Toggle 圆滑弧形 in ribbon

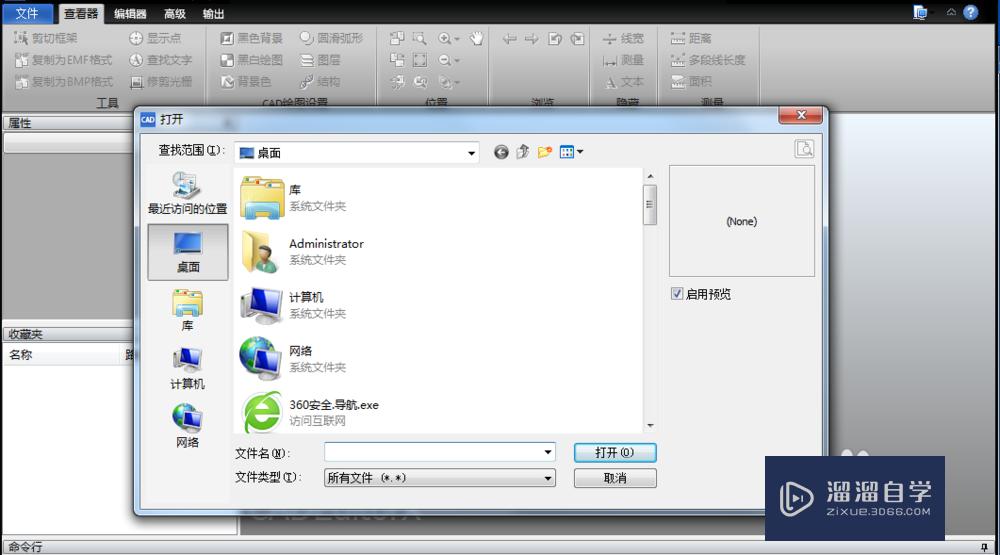[x=331, y=38]
